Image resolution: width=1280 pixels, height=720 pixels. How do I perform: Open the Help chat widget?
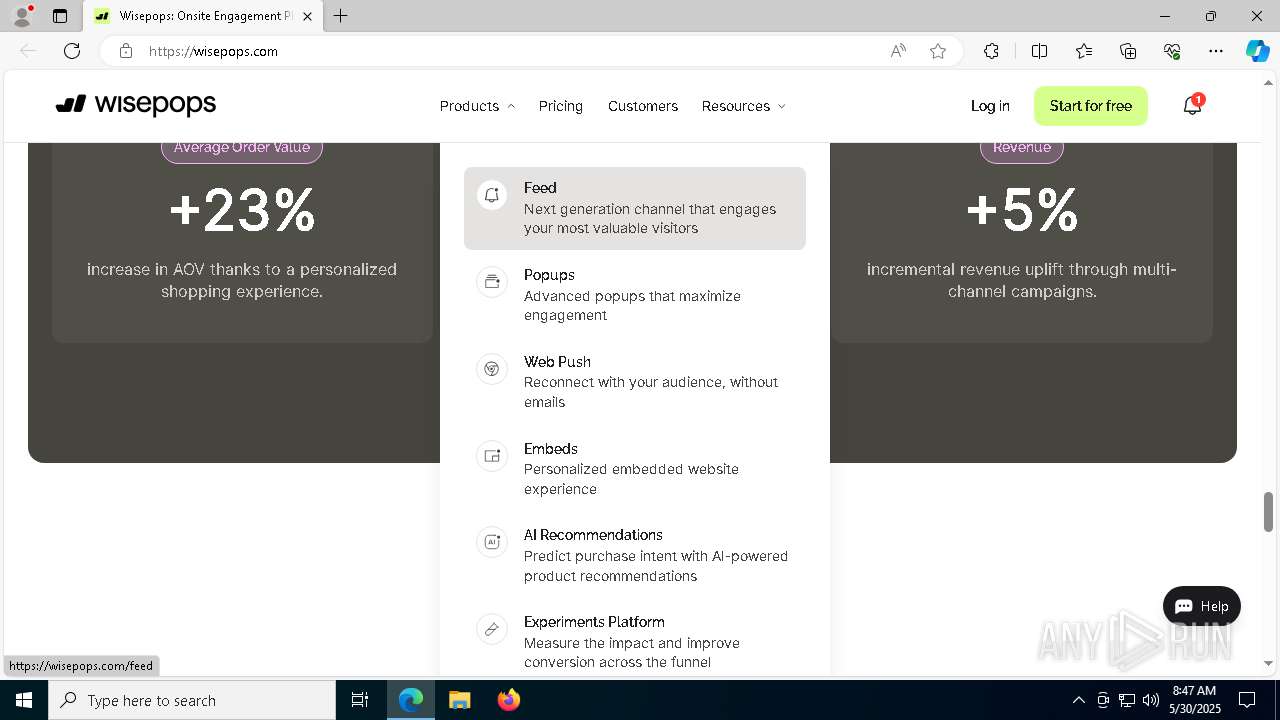(x=1202, y=606)
